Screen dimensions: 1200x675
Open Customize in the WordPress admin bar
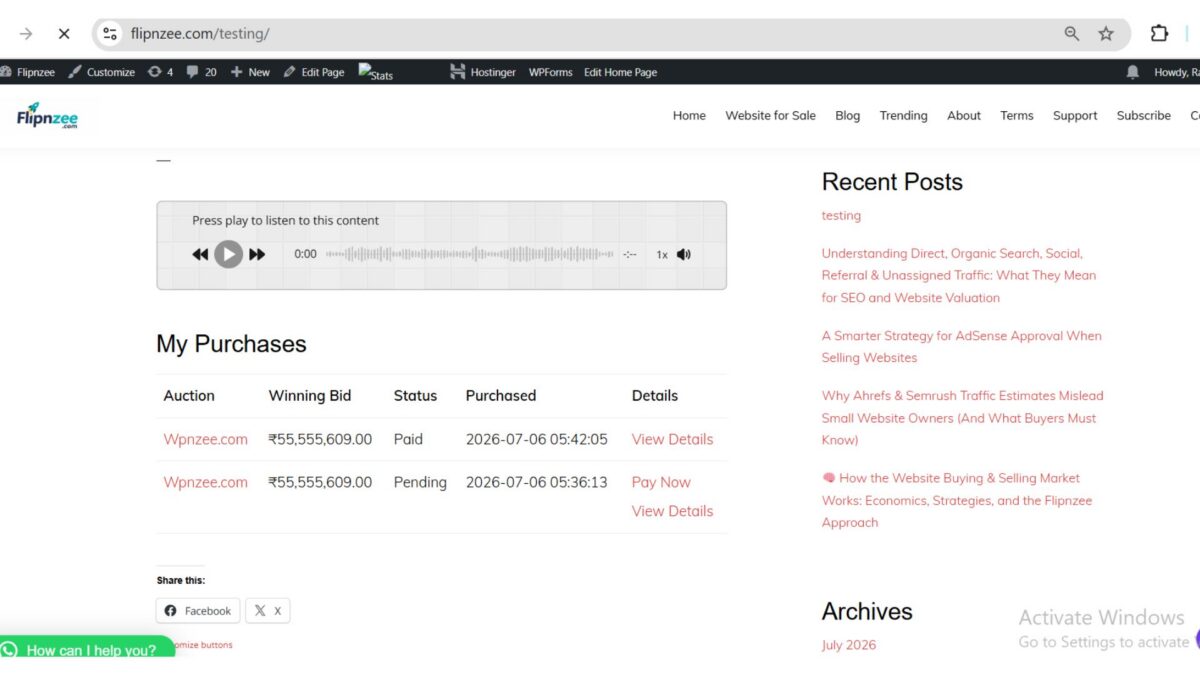101,72
